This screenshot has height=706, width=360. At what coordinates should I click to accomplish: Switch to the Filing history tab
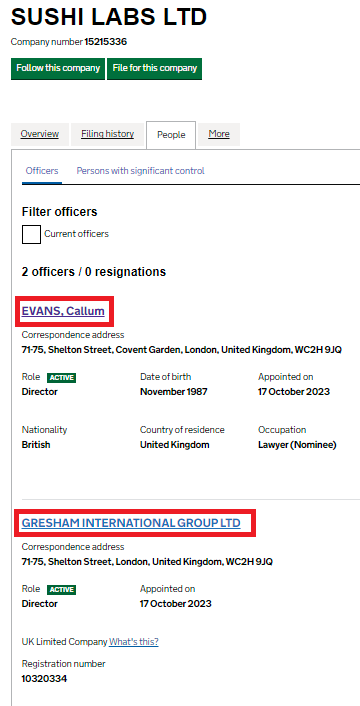(108, 134)
